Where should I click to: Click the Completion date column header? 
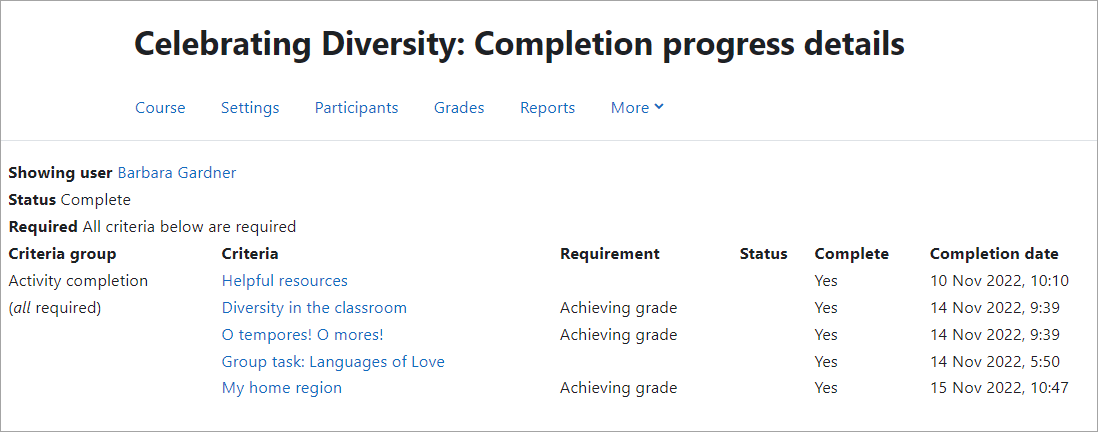(x=994, y=254)
